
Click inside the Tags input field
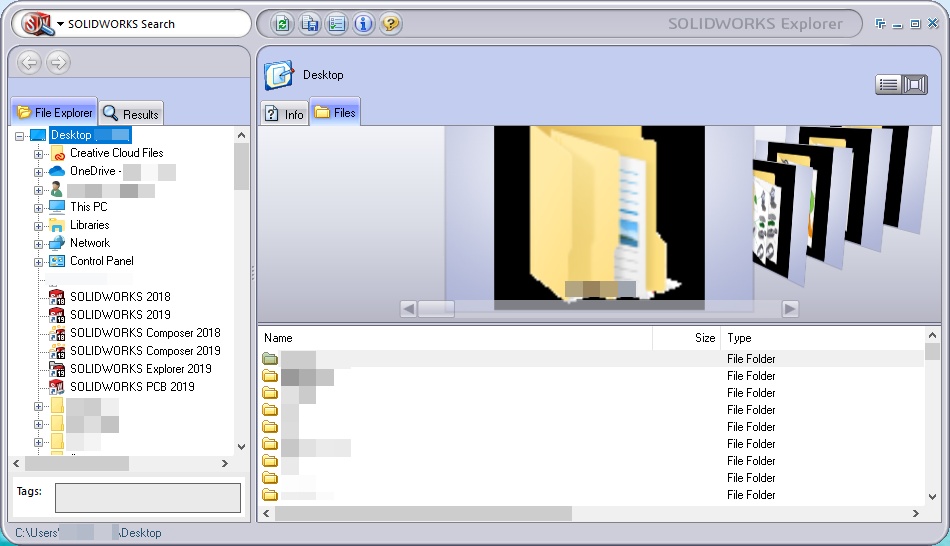pyautogui.click(x=148, y=498)
